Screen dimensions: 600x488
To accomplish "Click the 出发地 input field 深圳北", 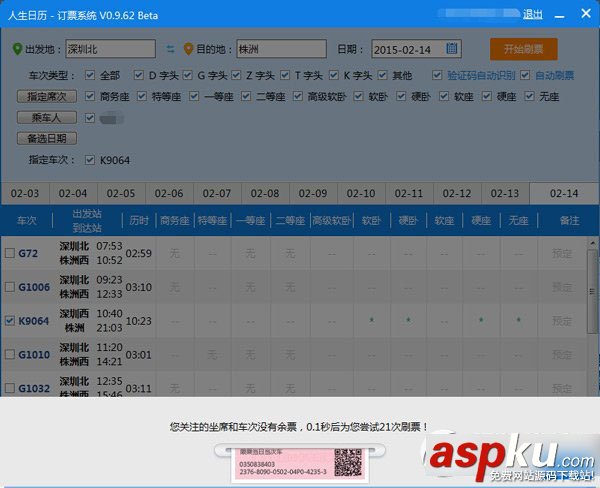I will click(111, 49).
